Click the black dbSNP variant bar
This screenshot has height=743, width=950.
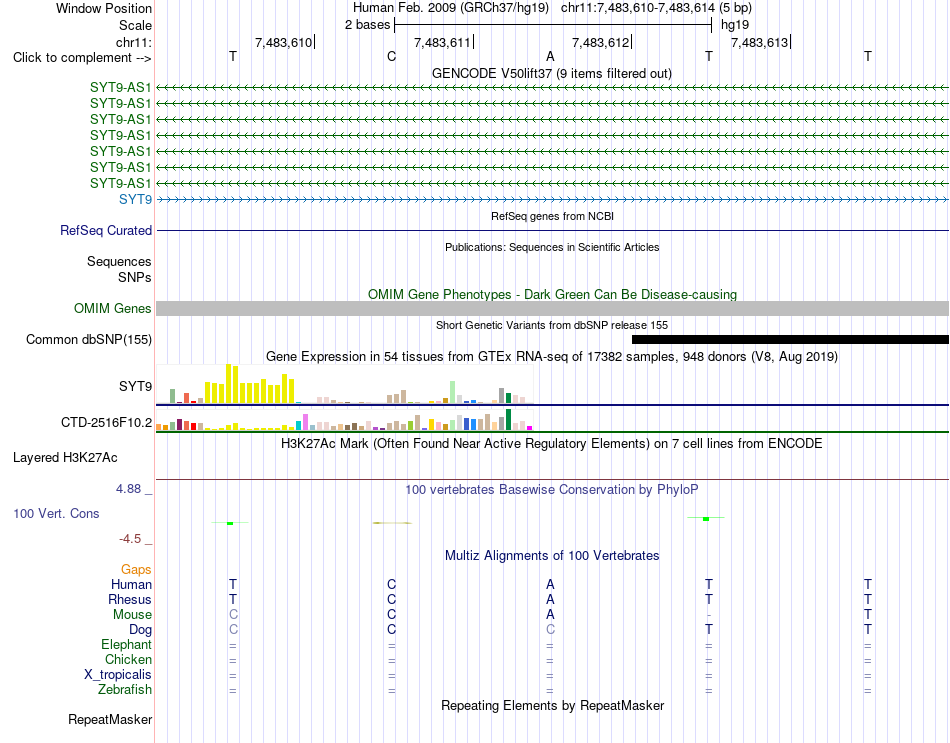point(790,339)
